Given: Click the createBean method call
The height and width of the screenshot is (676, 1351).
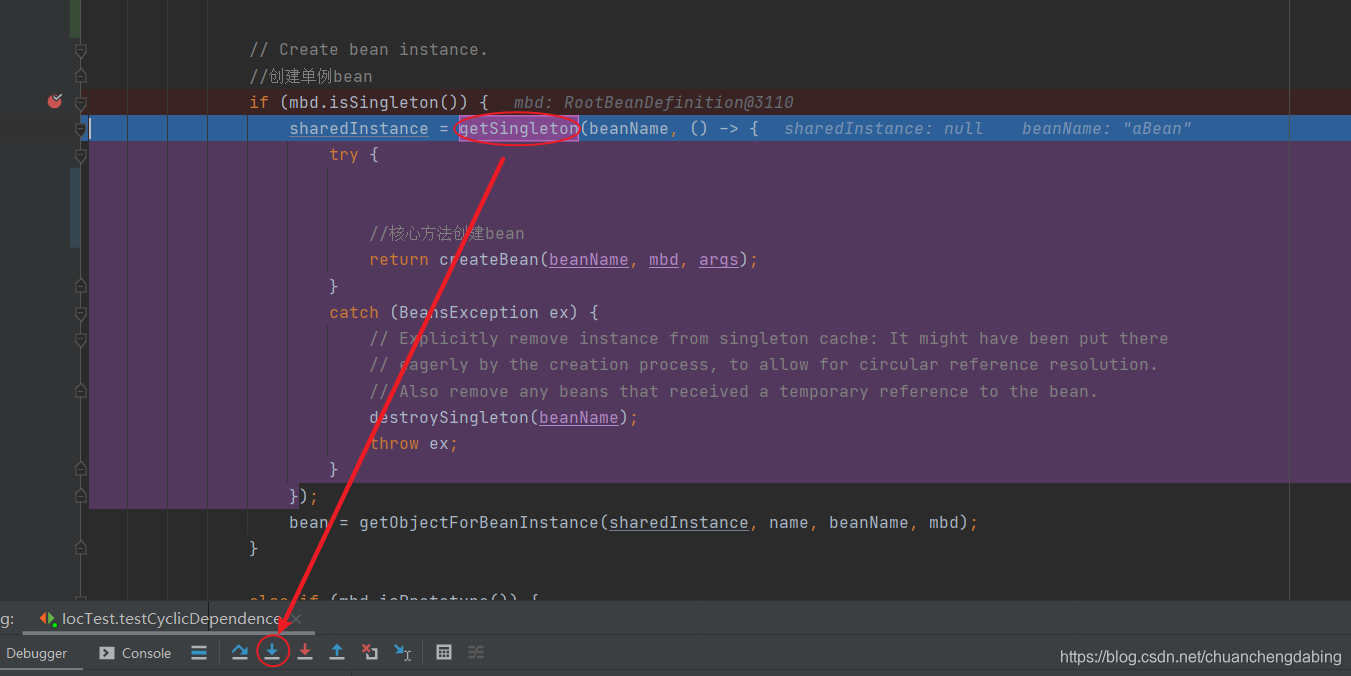Looking at the screenshot, I should point(489,260).
